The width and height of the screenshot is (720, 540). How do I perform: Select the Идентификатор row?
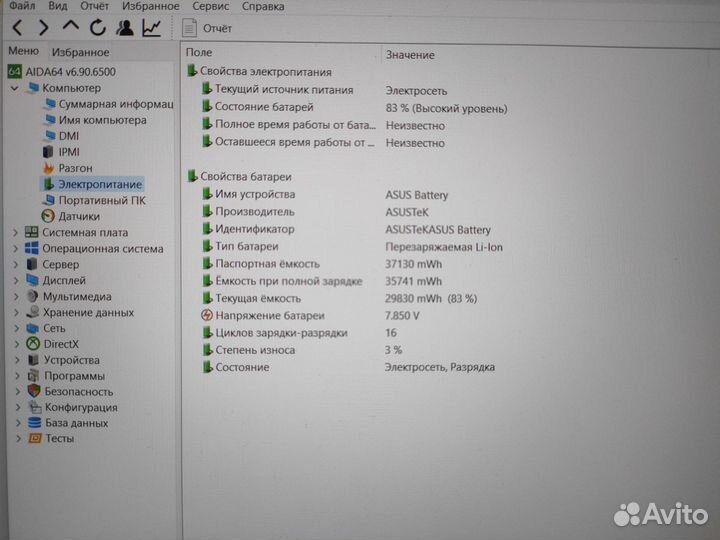pyautogui.click(x=346, y=229)
